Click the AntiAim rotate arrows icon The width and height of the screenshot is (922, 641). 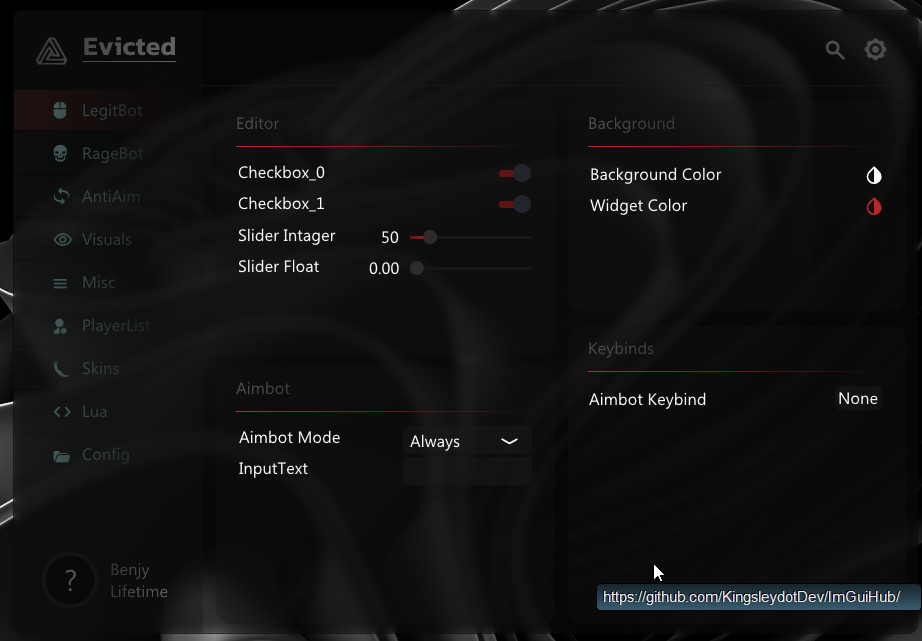pos(61,196)
